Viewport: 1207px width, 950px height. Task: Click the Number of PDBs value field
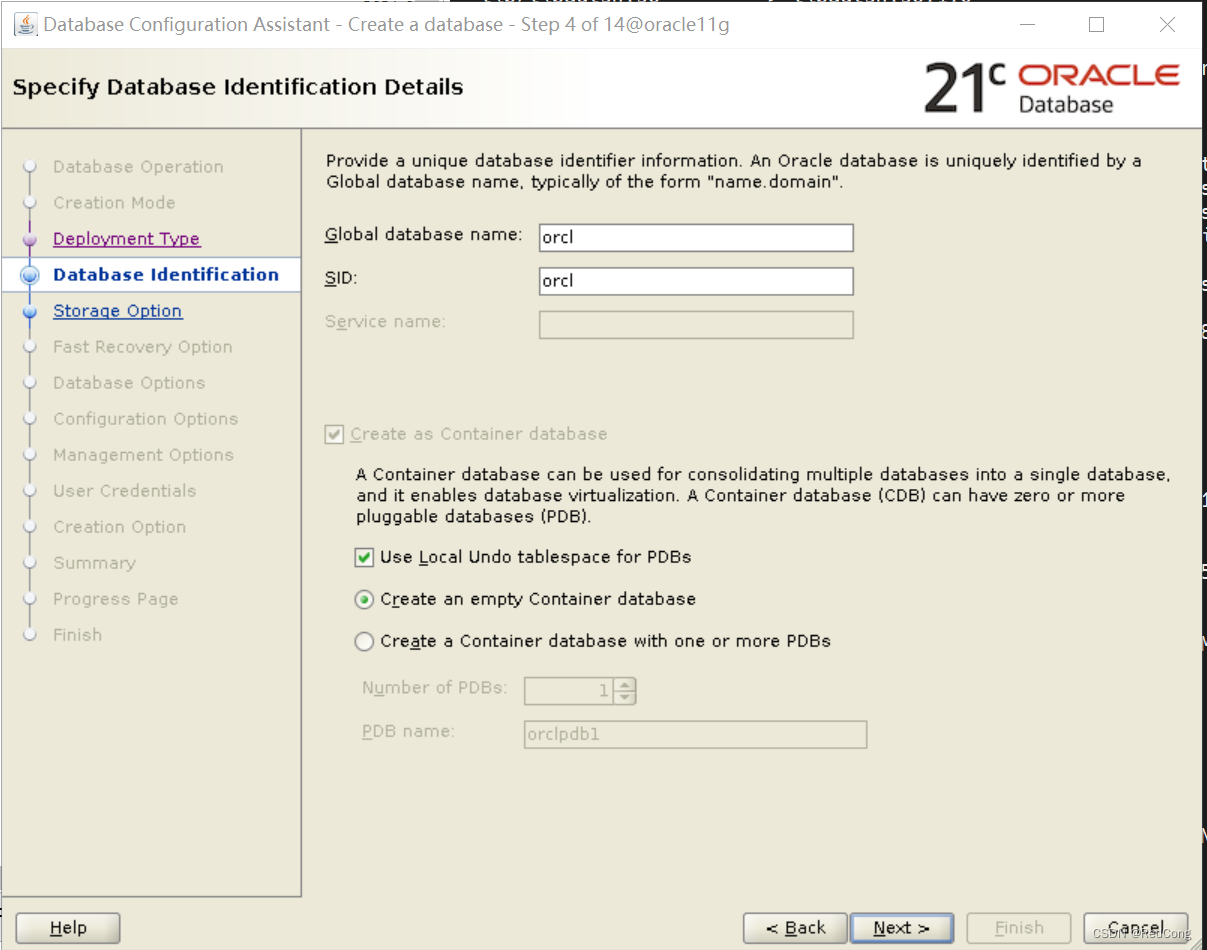(x=569, y=690)
